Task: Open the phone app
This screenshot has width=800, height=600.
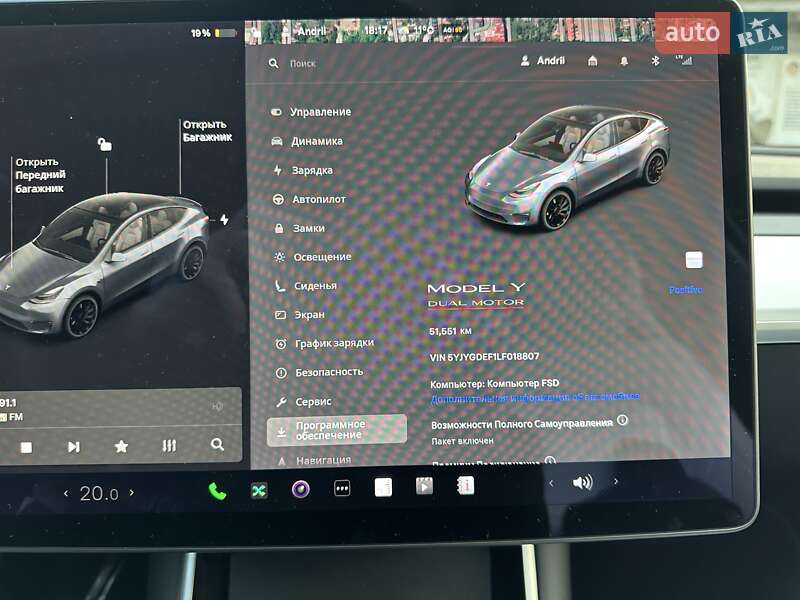Action: (x=217, y=491)
